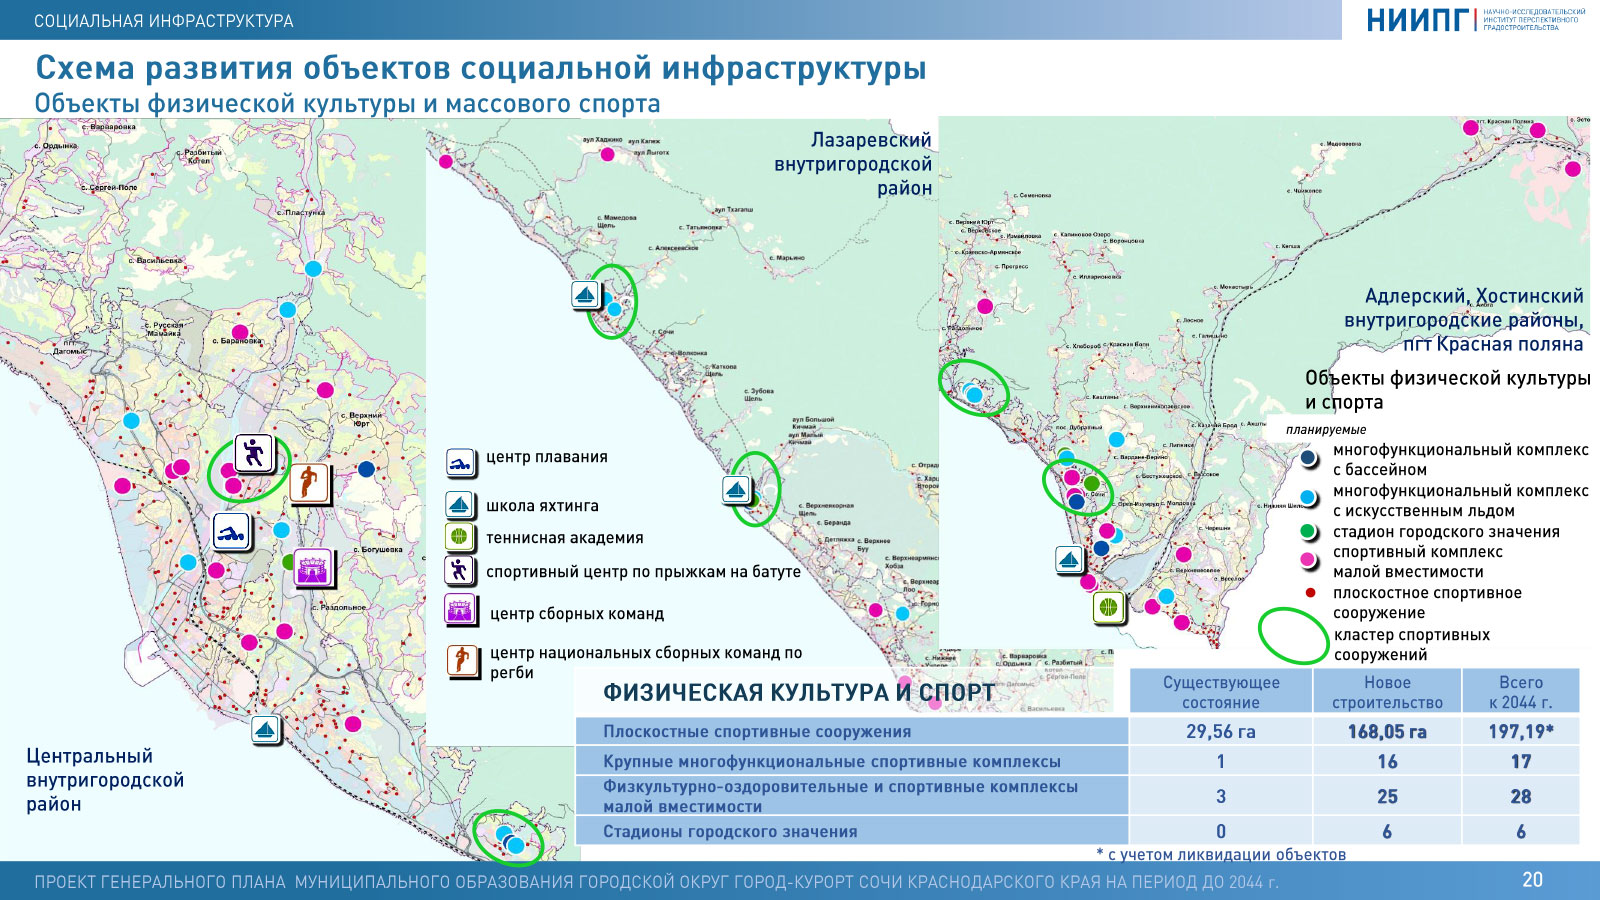This screenshot has width=1600, height=900.
Task: Click the label mentioning 'пгт Красная поляна'
Action: coord(1464,320)
